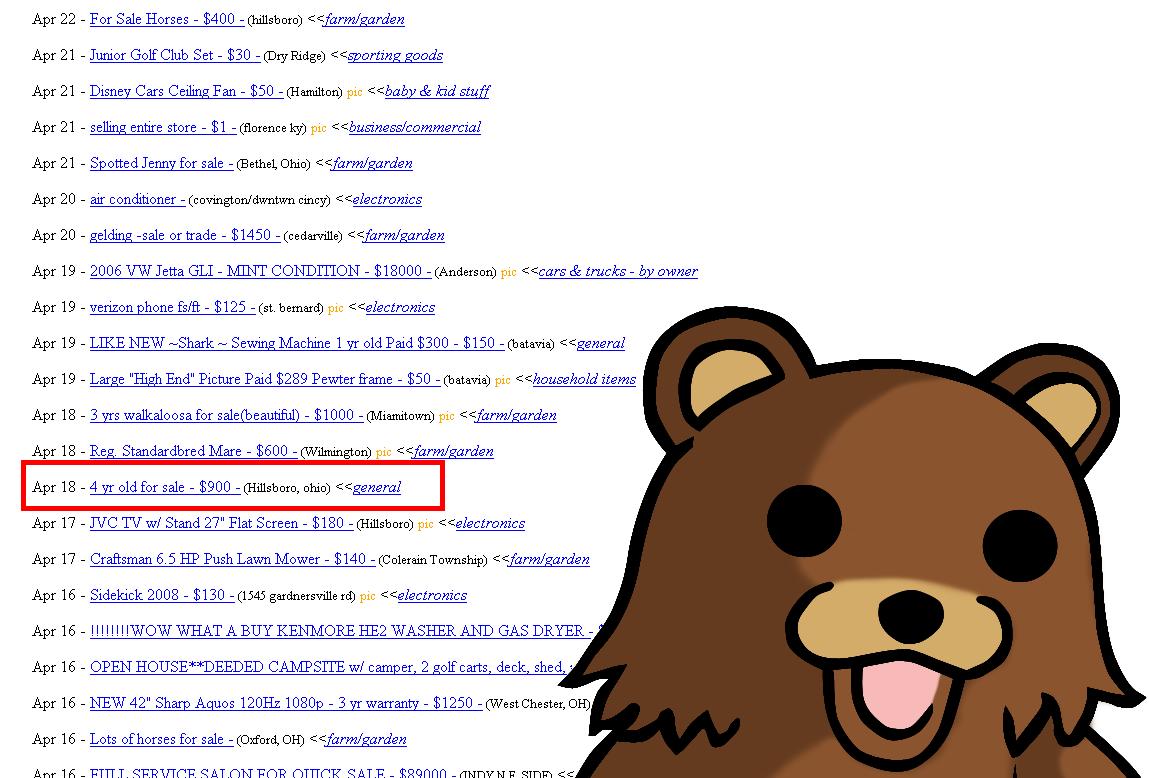
Task: Open 'NEW 42" Sharp Aquos 120Hz 1080p' listing
Action: tap(286, 703)
